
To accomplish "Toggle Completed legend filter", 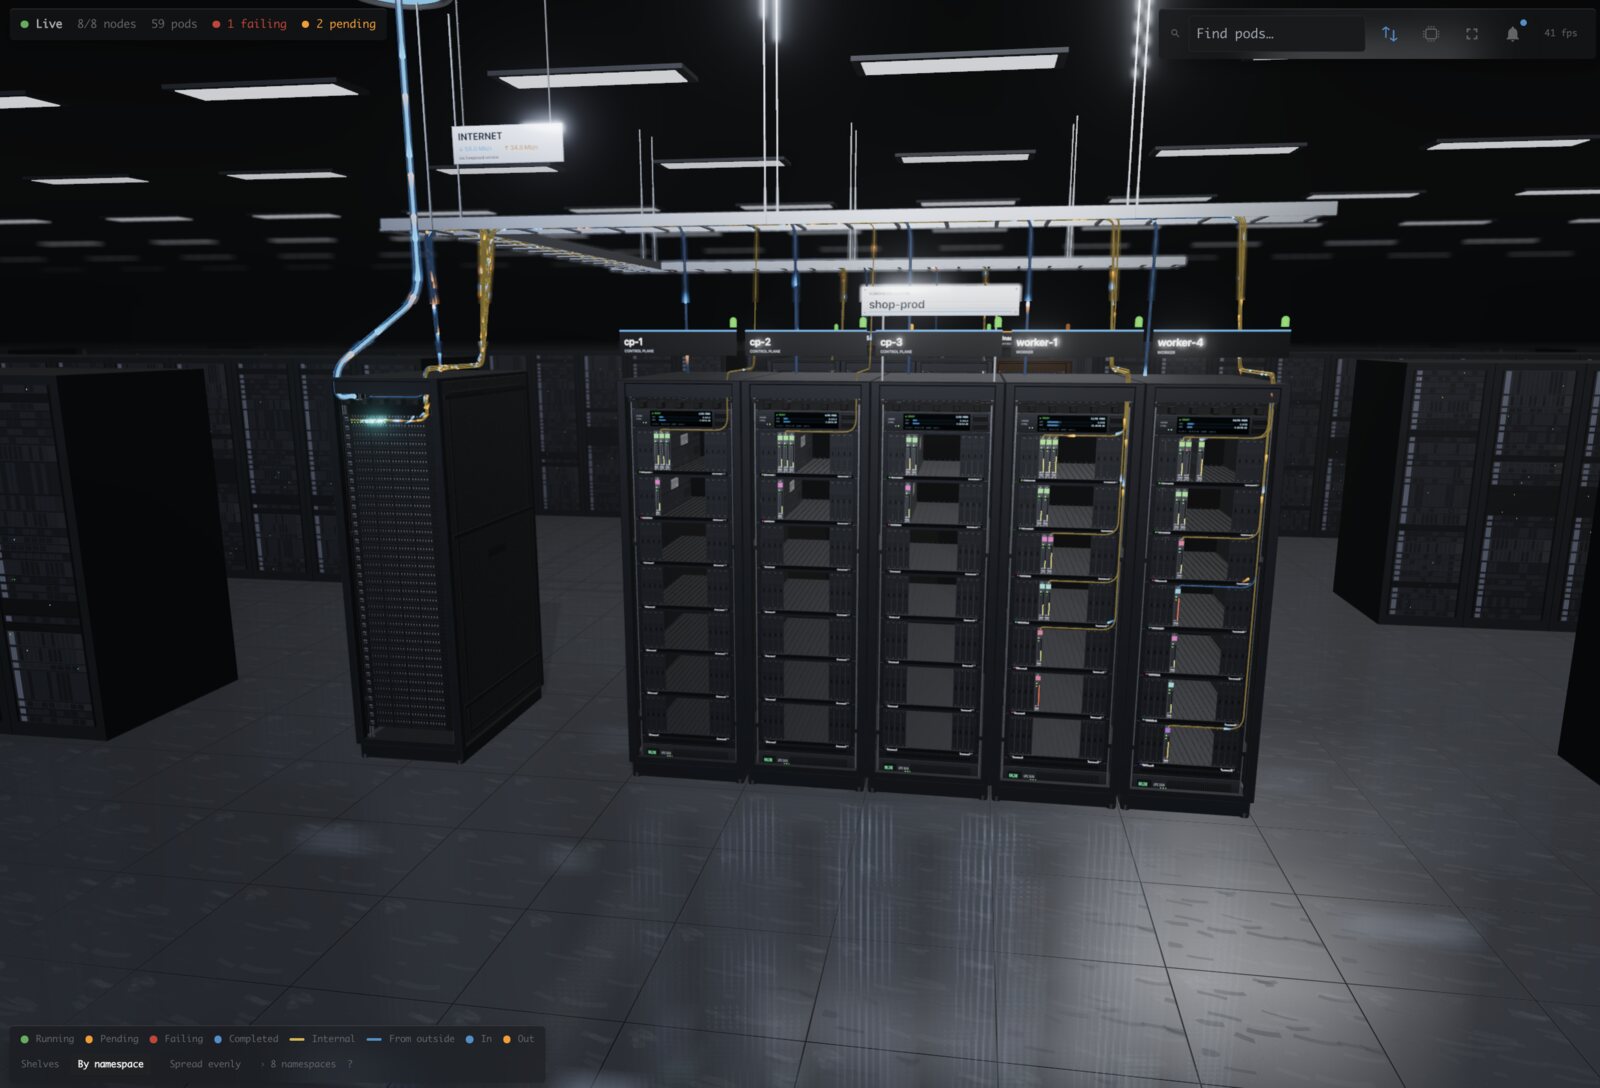I will 246,1039.
